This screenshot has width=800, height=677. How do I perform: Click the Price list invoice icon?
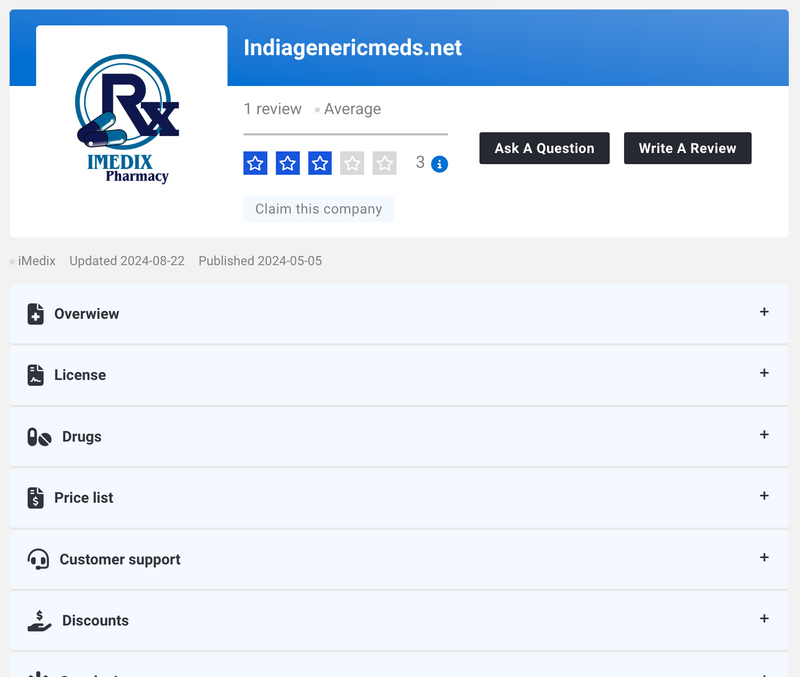35,497
